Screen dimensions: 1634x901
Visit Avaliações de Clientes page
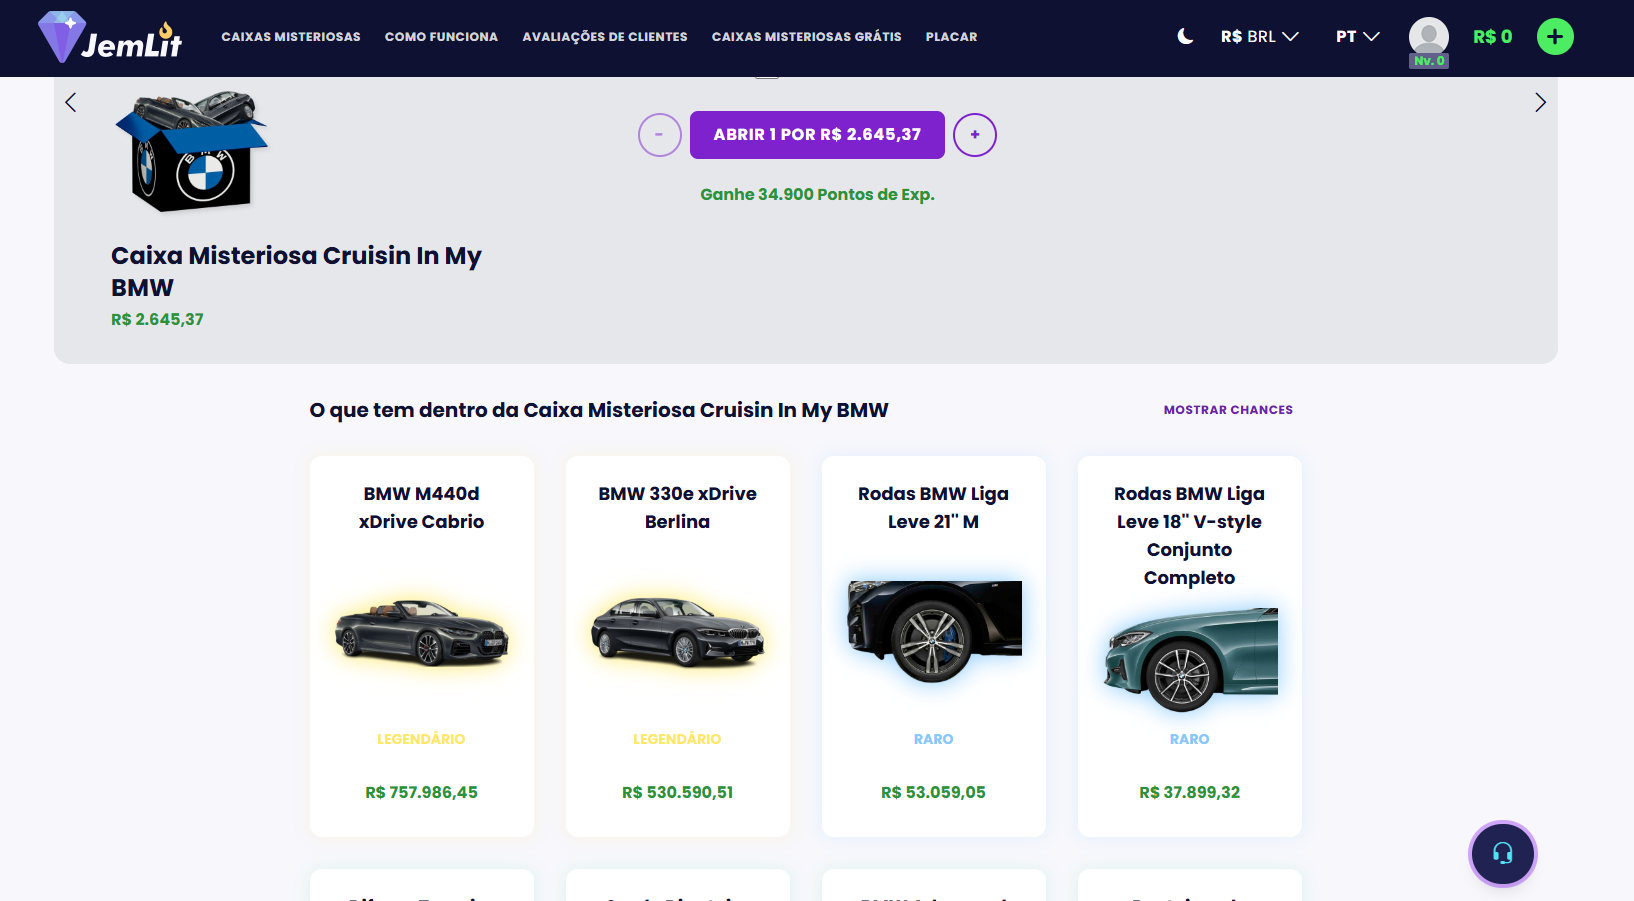(x=605, y=37)
